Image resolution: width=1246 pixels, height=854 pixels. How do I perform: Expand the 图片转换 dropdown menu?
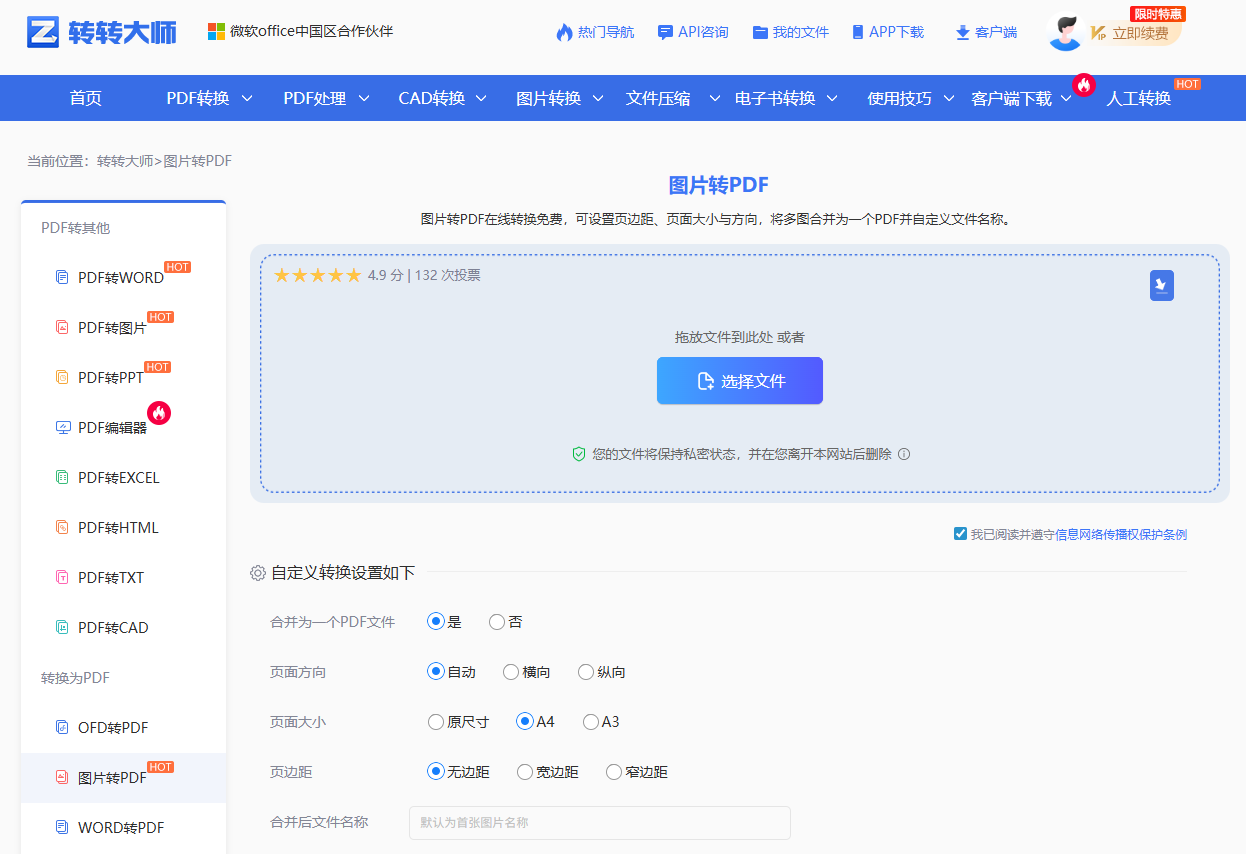(548, 97)
